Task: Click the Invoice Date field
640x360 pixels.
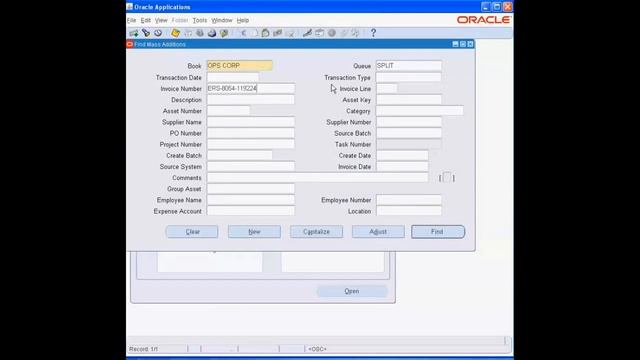Action: click(x=402, y=167)
